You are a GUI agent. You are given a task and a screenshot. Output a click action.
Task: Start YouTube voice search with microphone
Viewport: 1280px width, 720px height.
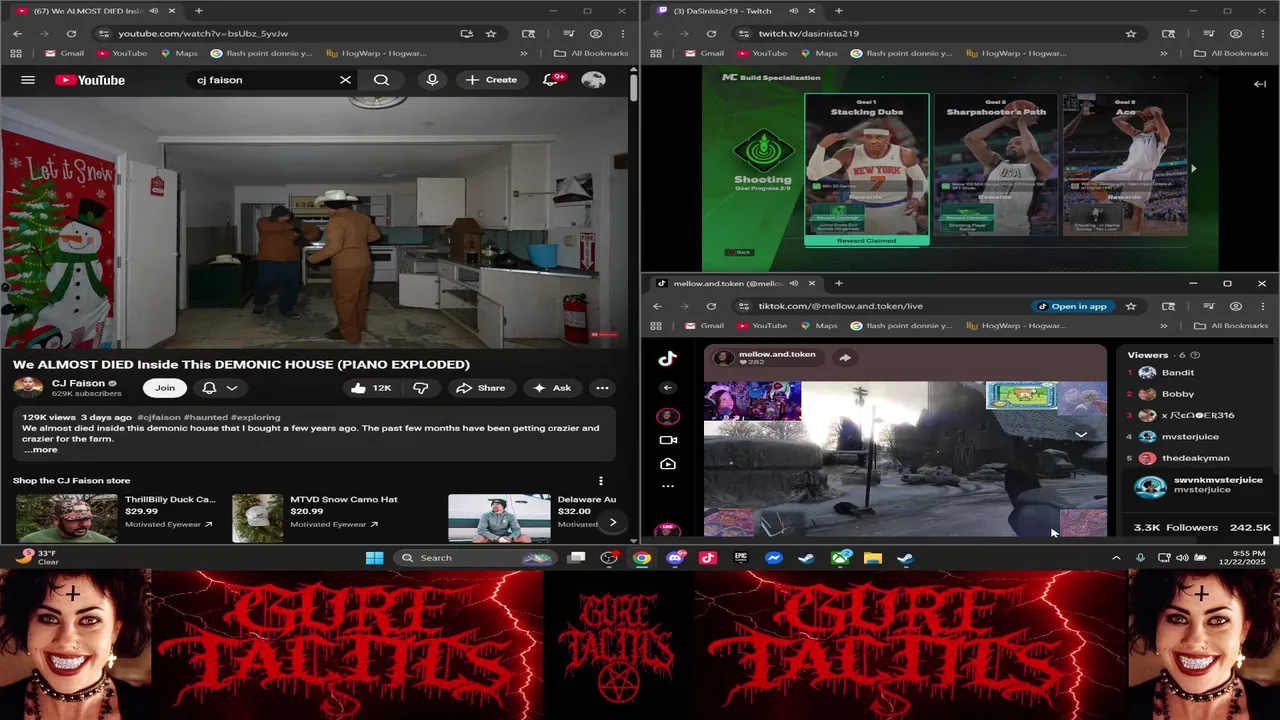click(432, 80)
